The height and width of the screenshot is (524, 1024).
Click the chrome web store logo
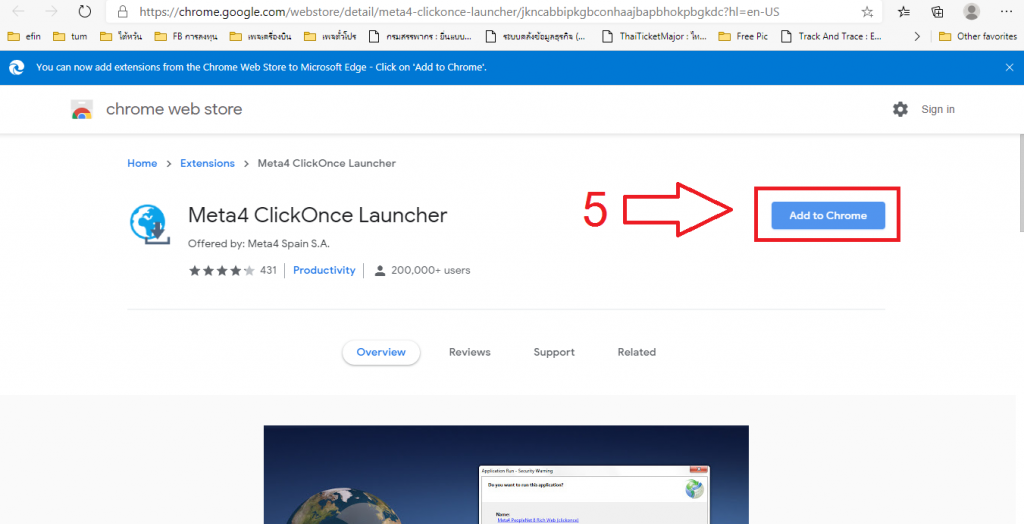(82, 109)
